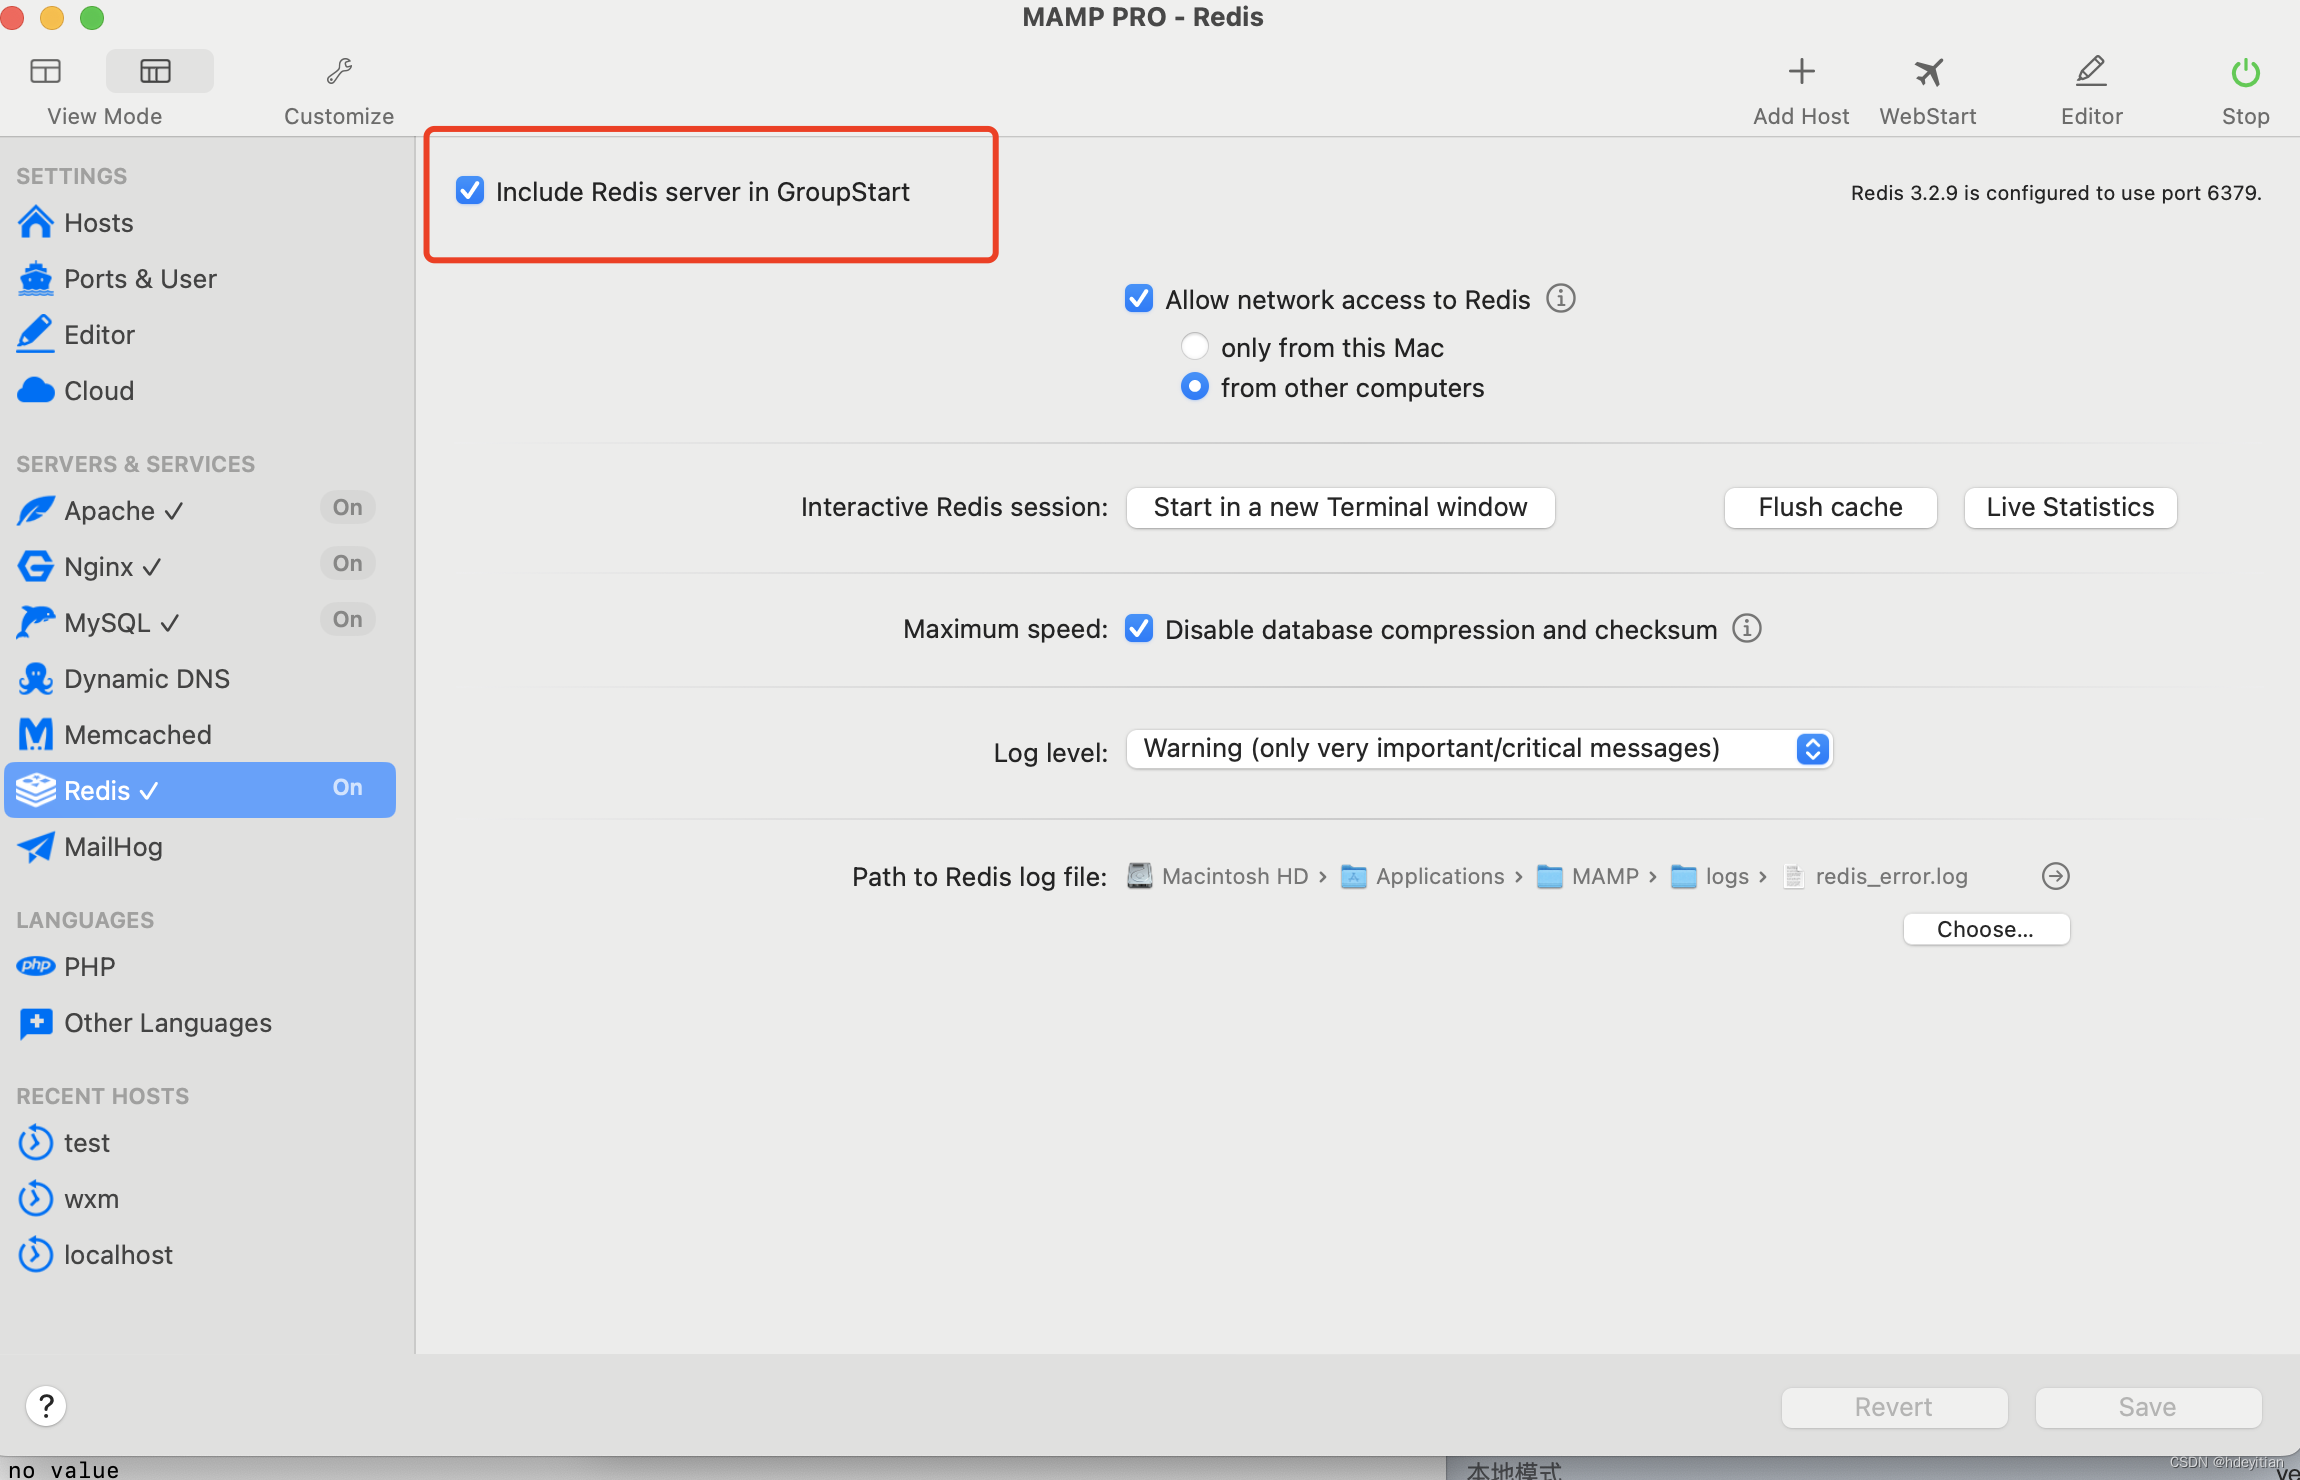Switch to the second View Mode layout icon
The height and width of the screenshot is (1480, 2300).
[156, 72]
